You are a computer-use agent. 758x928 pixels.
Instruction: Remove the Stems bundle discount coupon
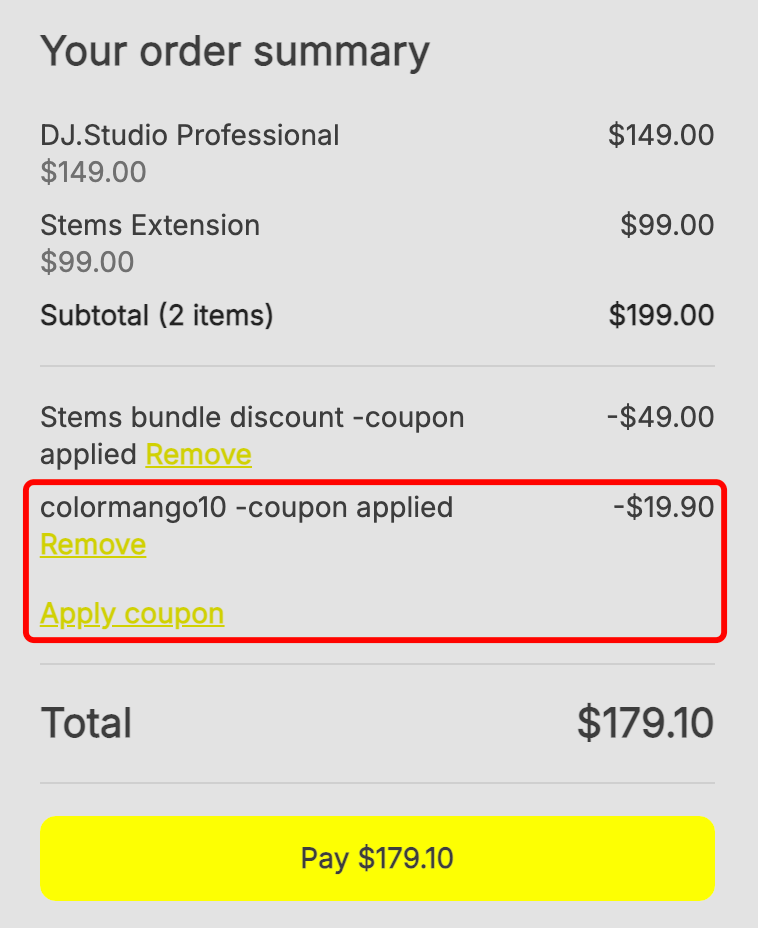pos(198,455)
